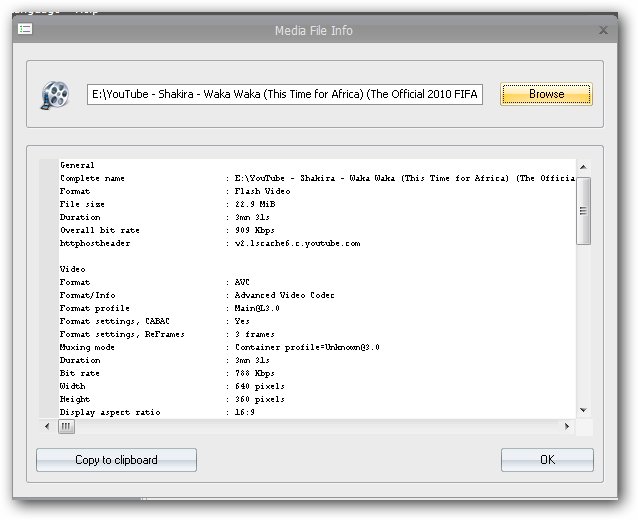Click the horizontal scrollbar right arrow
The image size is (638, 520).
tap(567, 426)
